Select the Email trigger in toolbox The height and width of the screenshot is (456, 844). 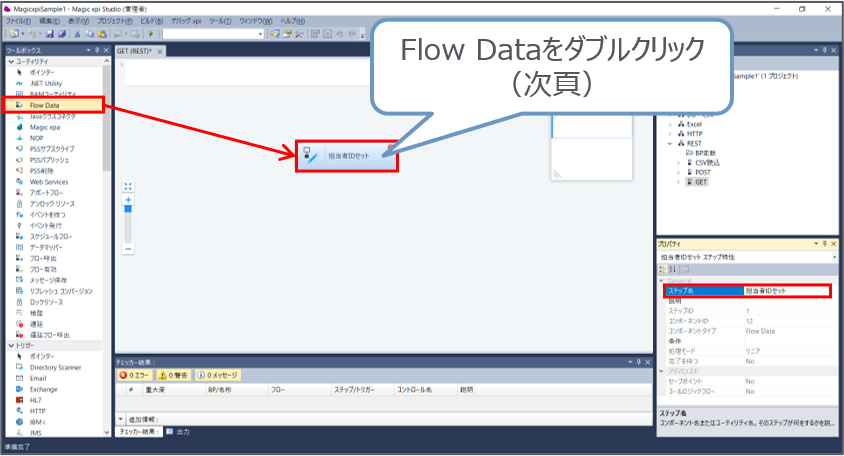[x=38, y=378]
